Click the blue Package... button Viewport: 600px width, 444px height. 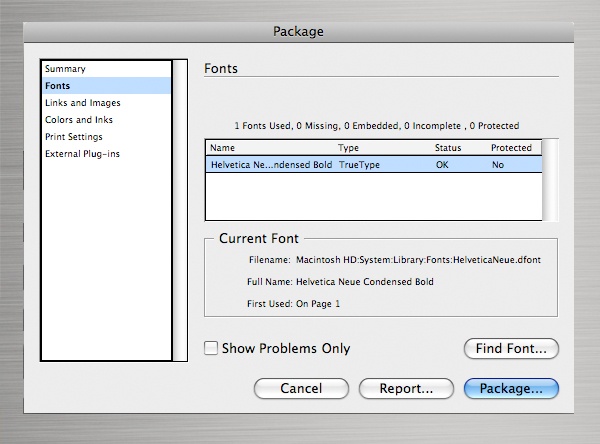(511, 388)
